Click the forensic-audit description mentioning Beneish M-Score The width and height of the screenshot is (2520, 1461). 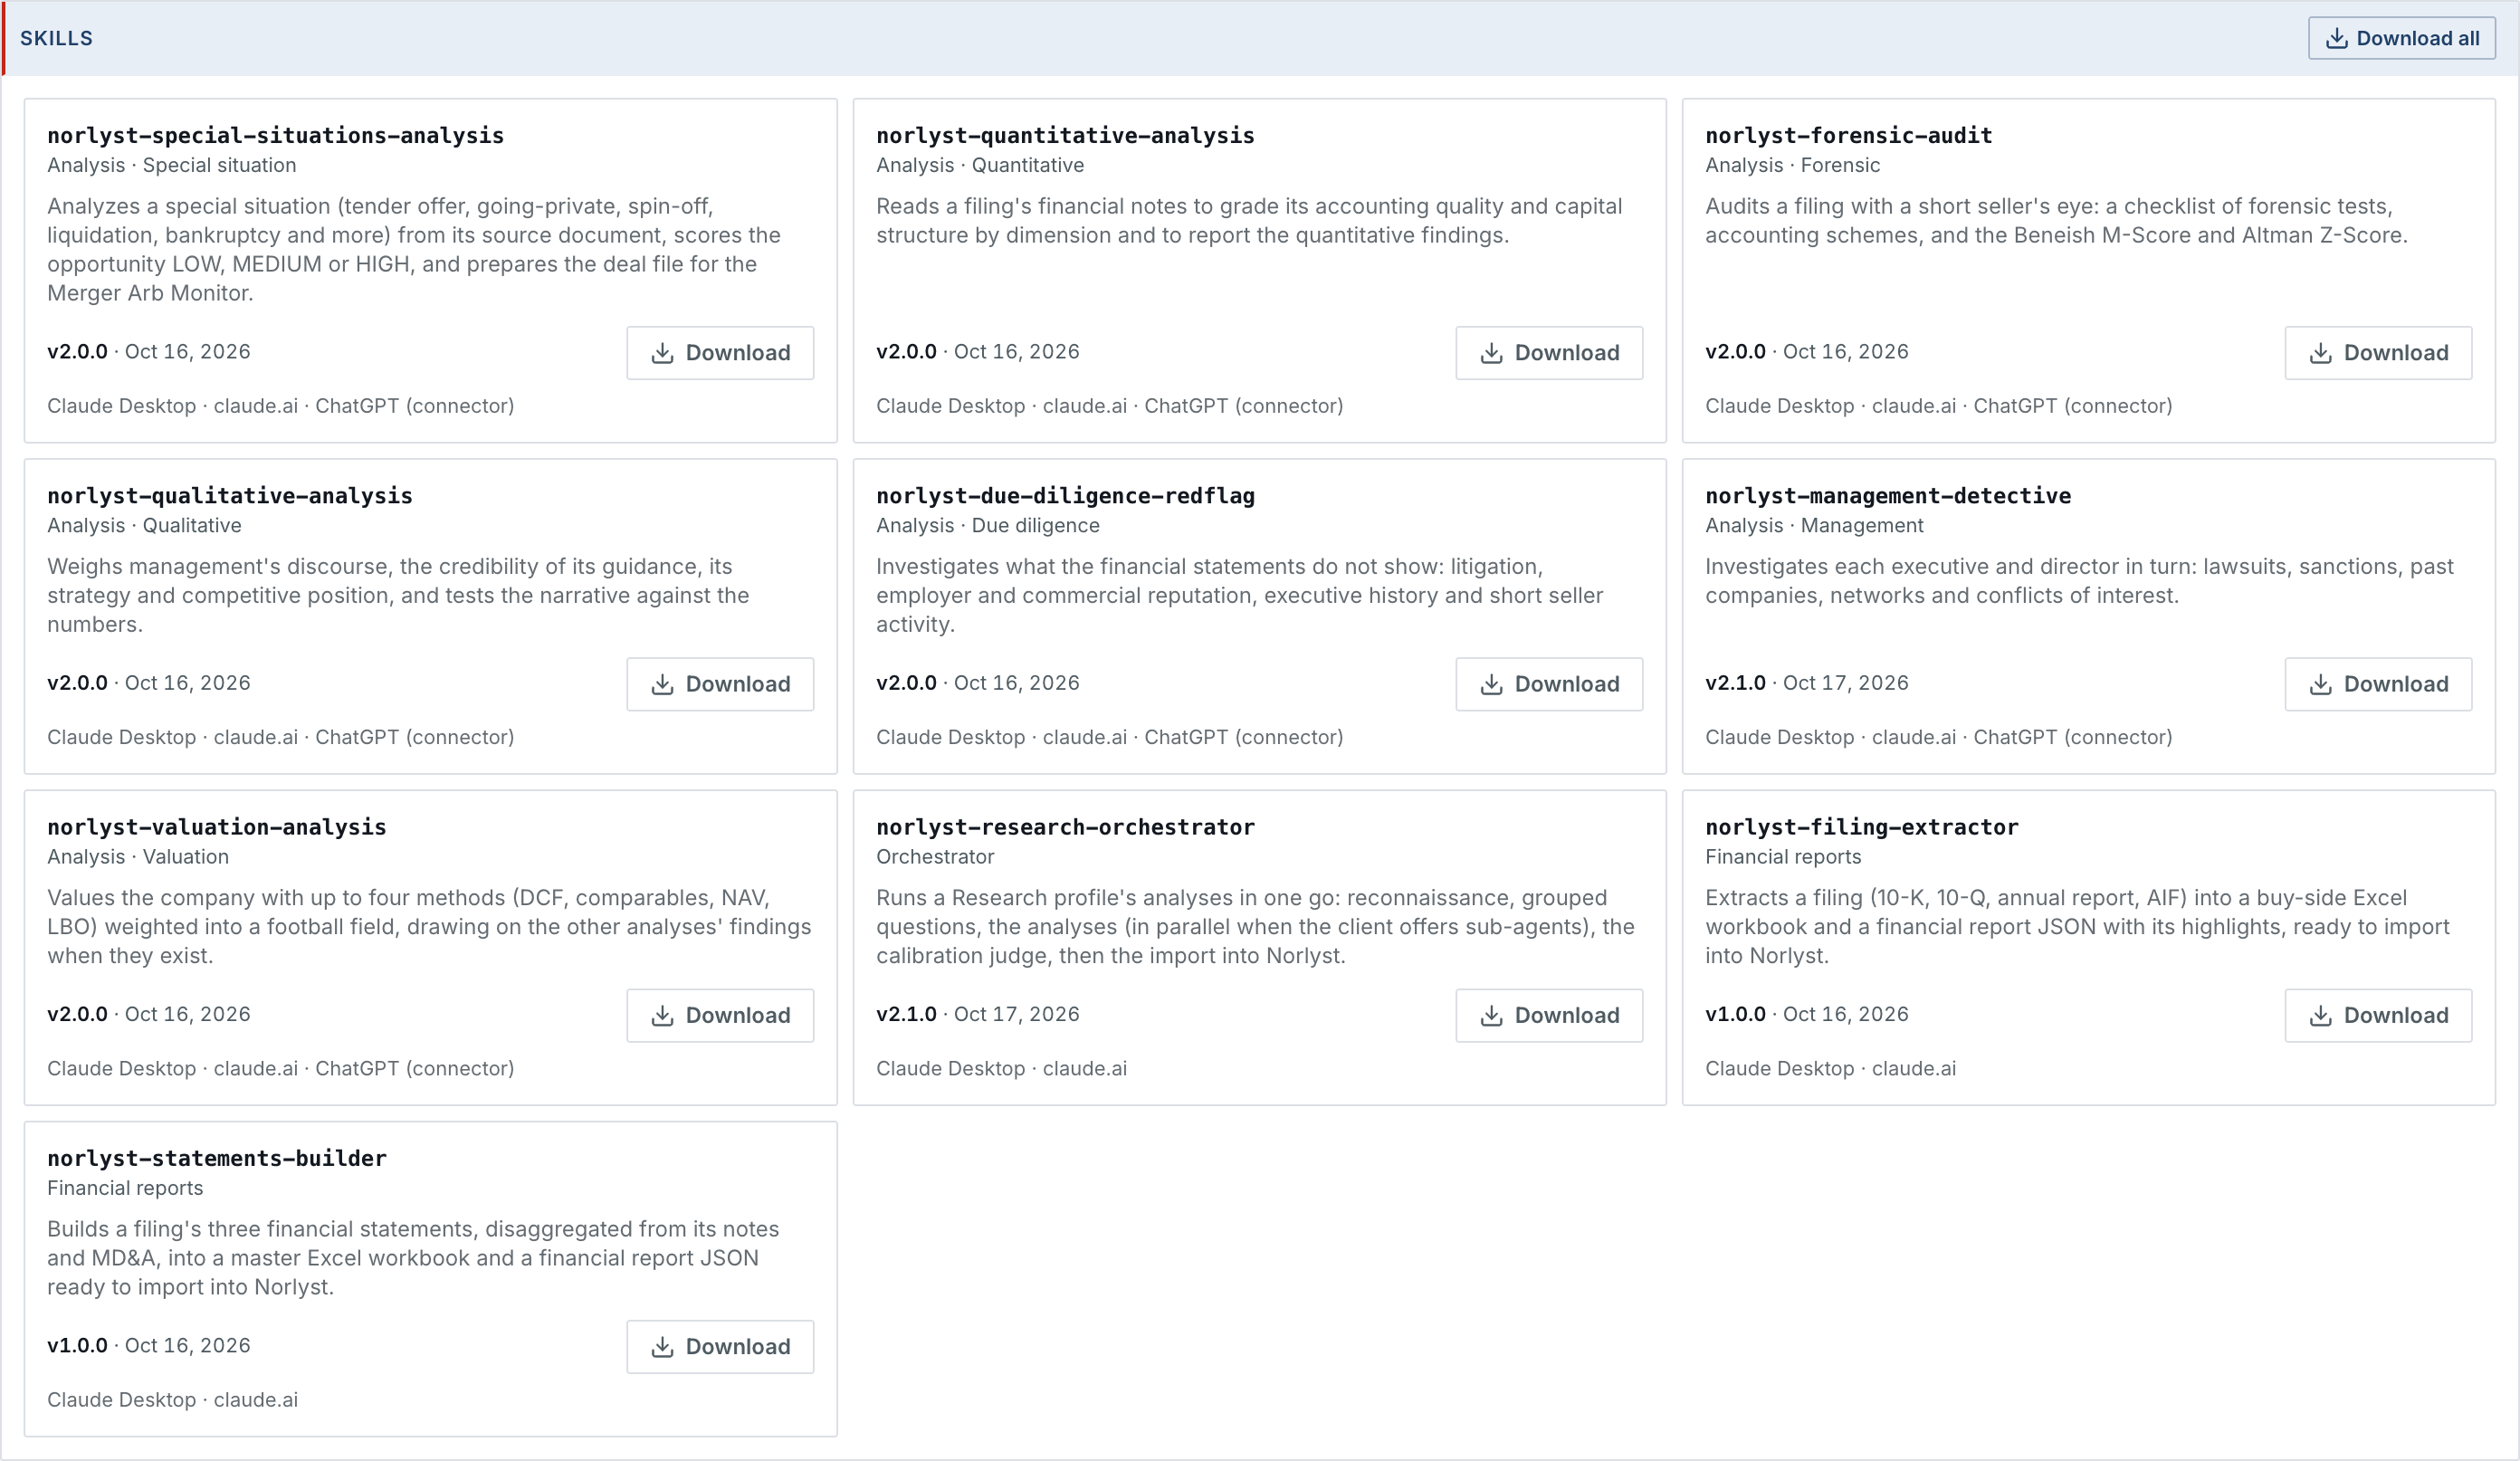(2056, 221)
